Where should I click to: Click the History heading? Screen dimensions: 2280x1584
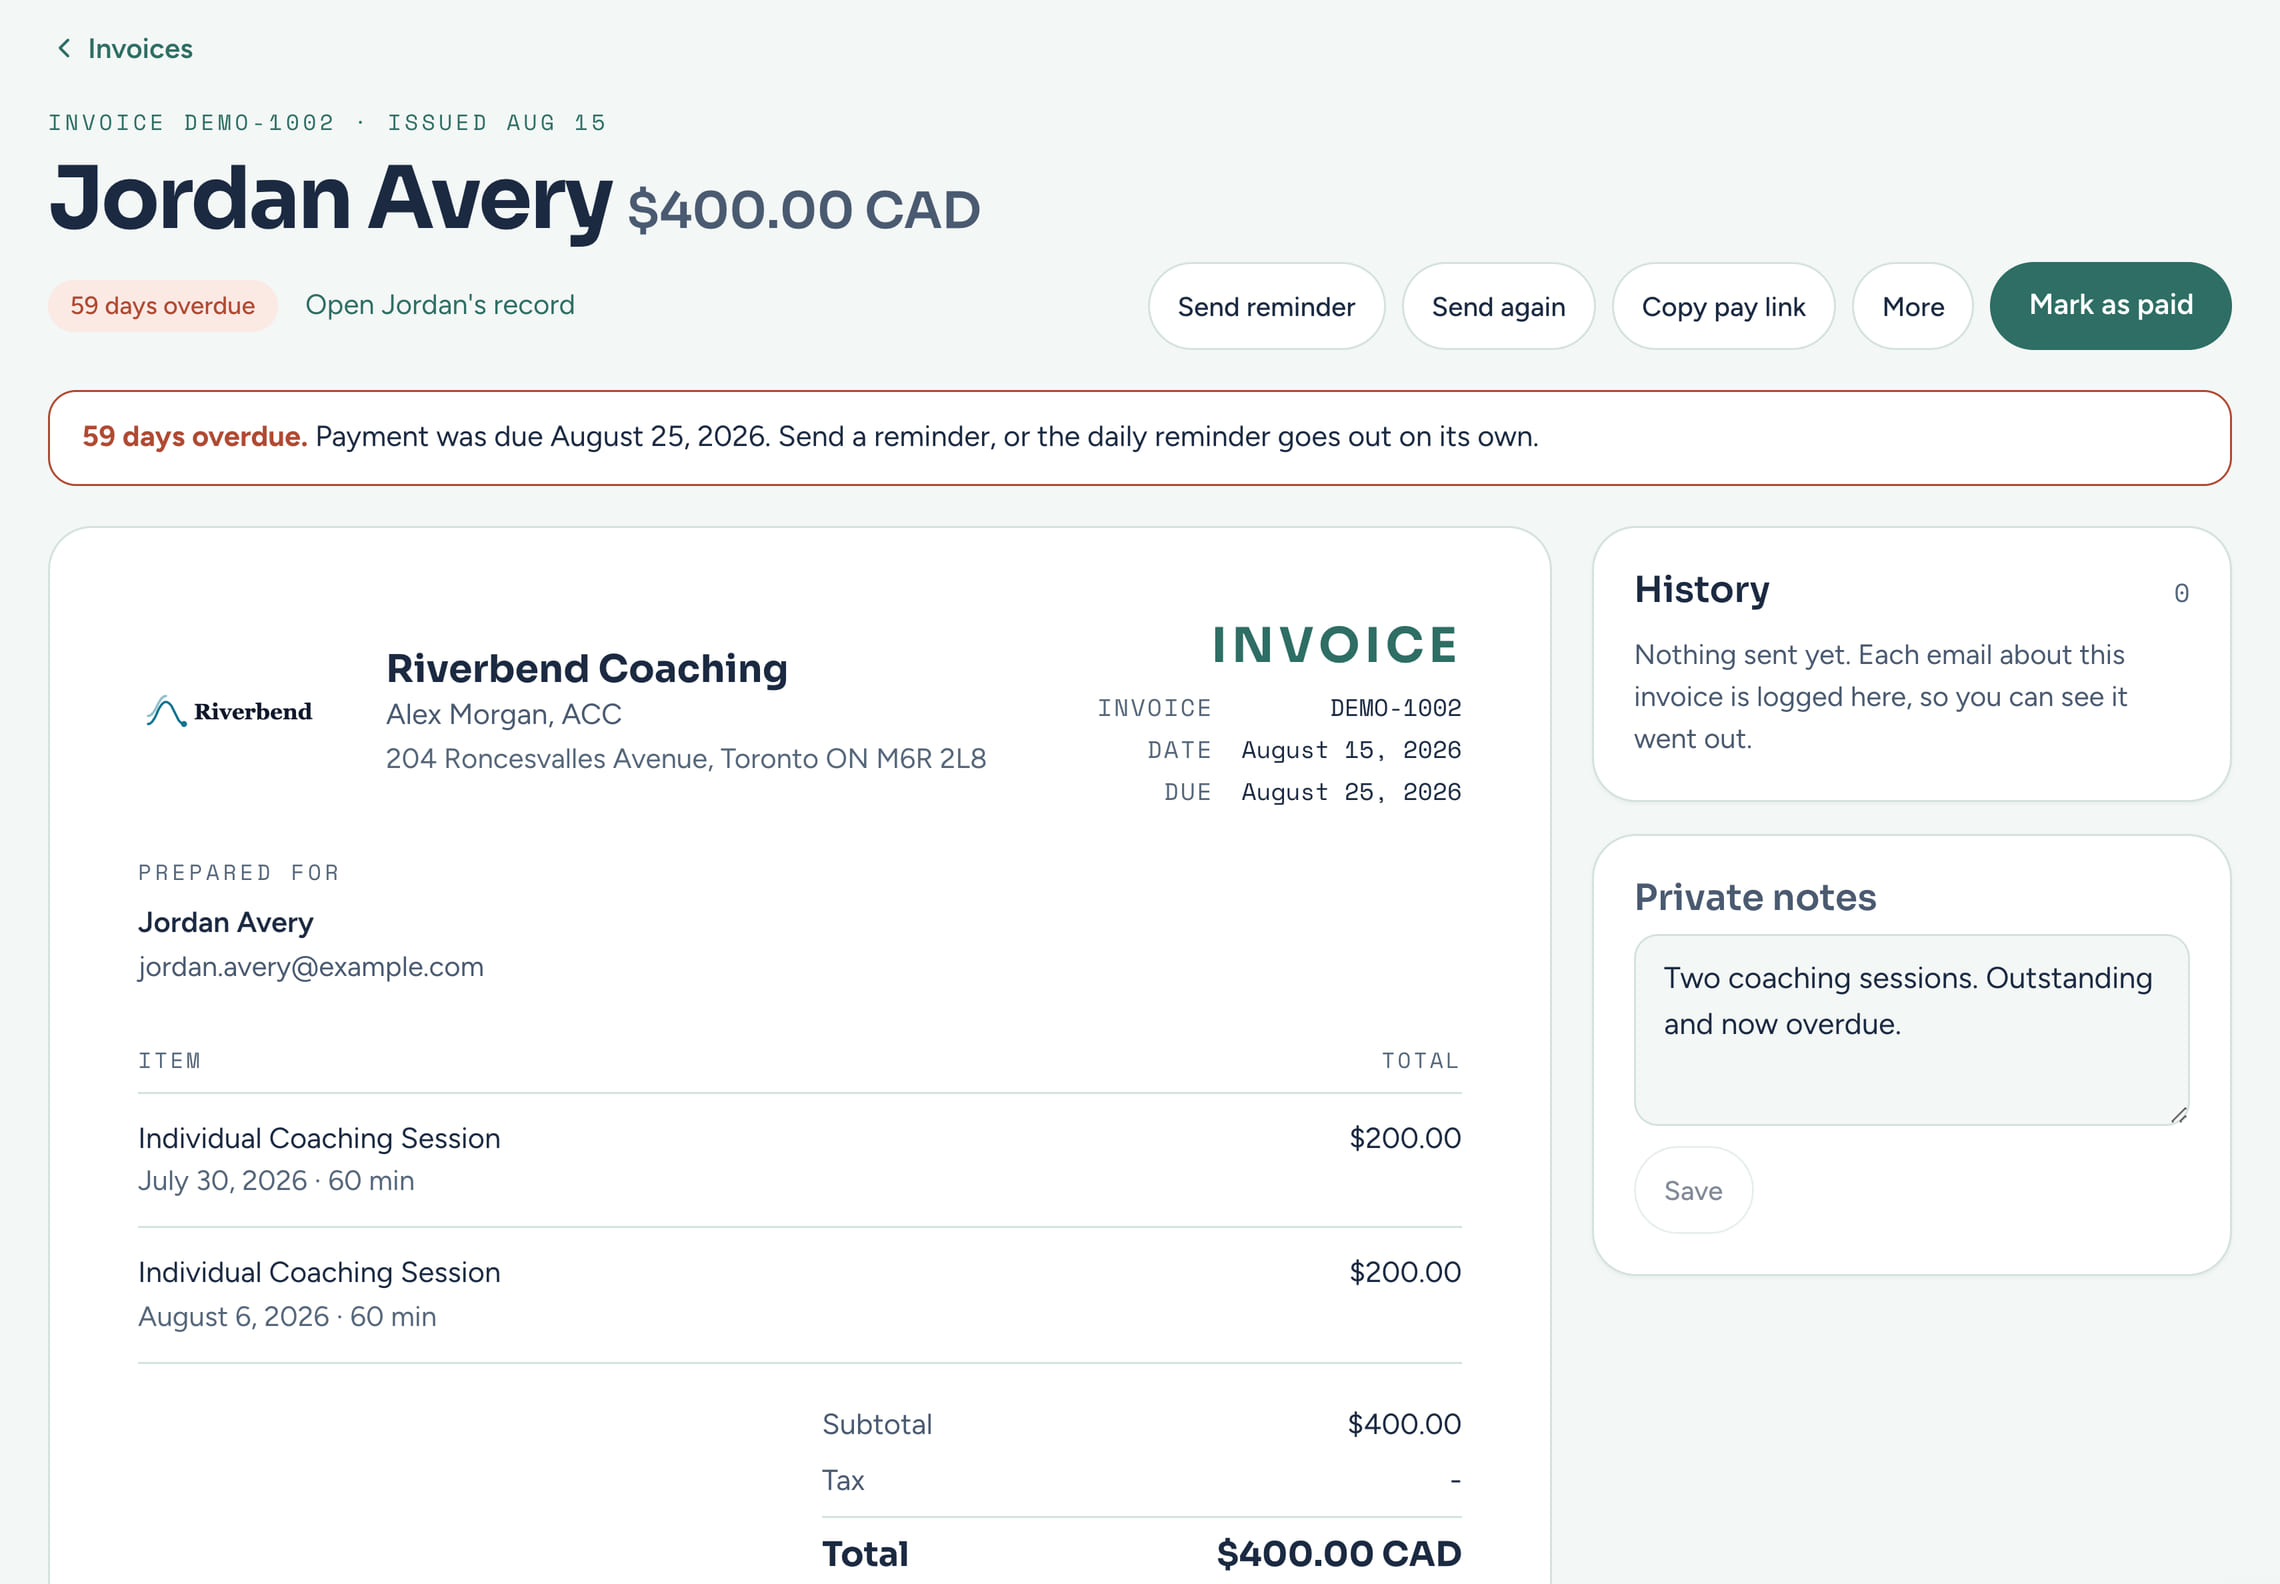click(1702, 589)
